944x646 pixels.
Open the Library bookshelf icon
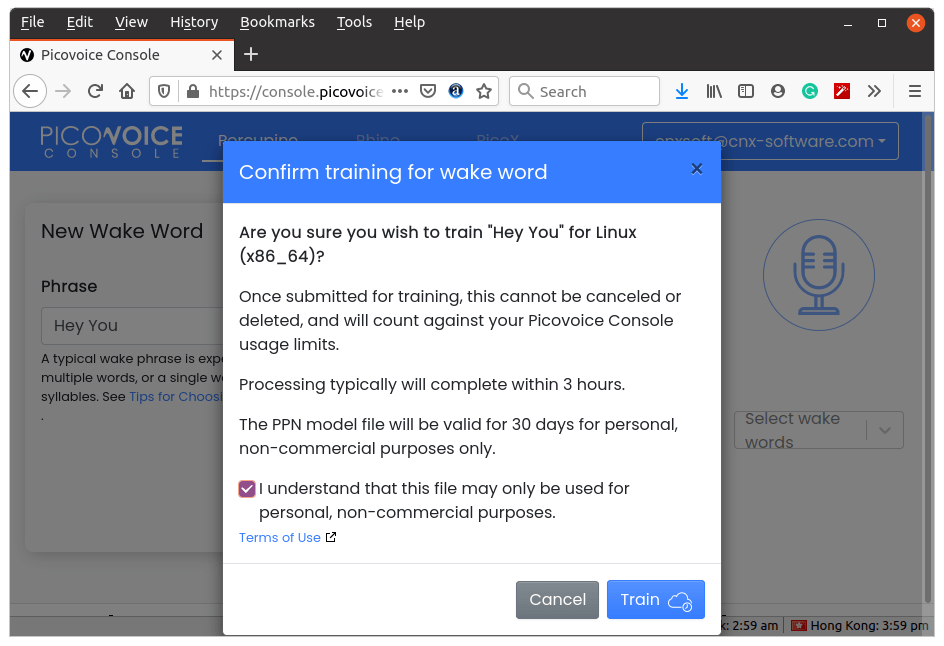click(x=714, y=91)
